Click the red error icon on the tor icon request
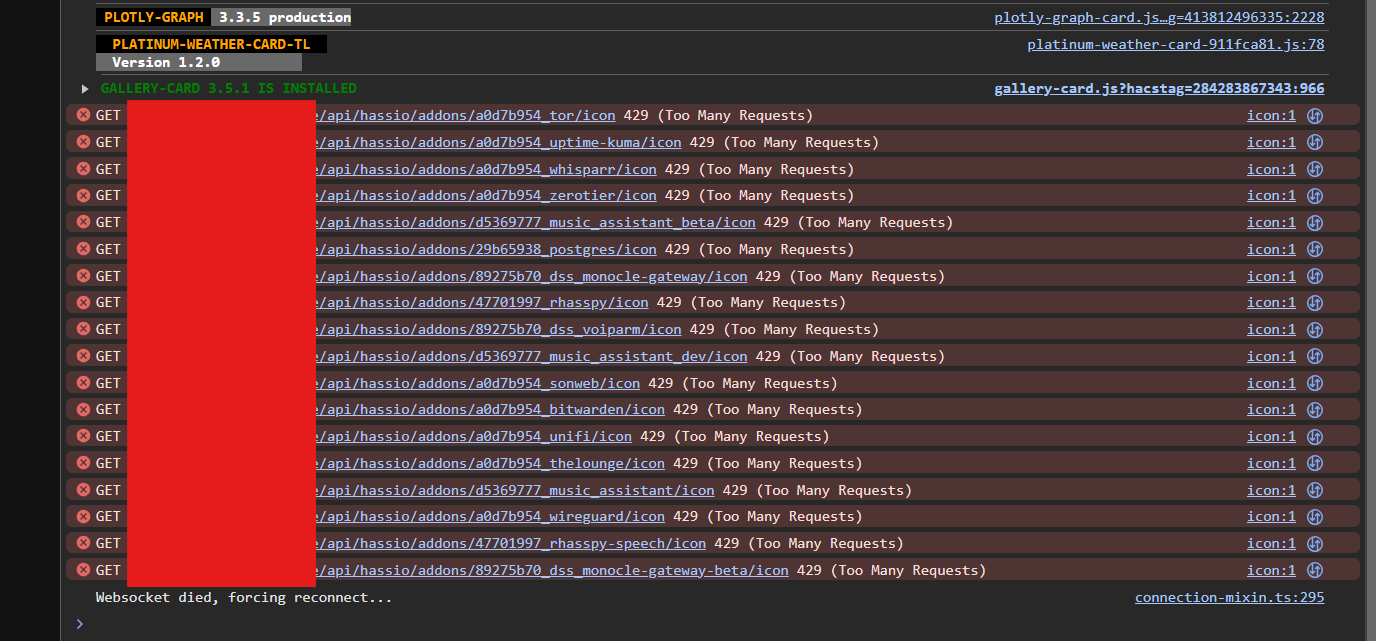The height and width of the screenshot is (641, 1376). 83,114
